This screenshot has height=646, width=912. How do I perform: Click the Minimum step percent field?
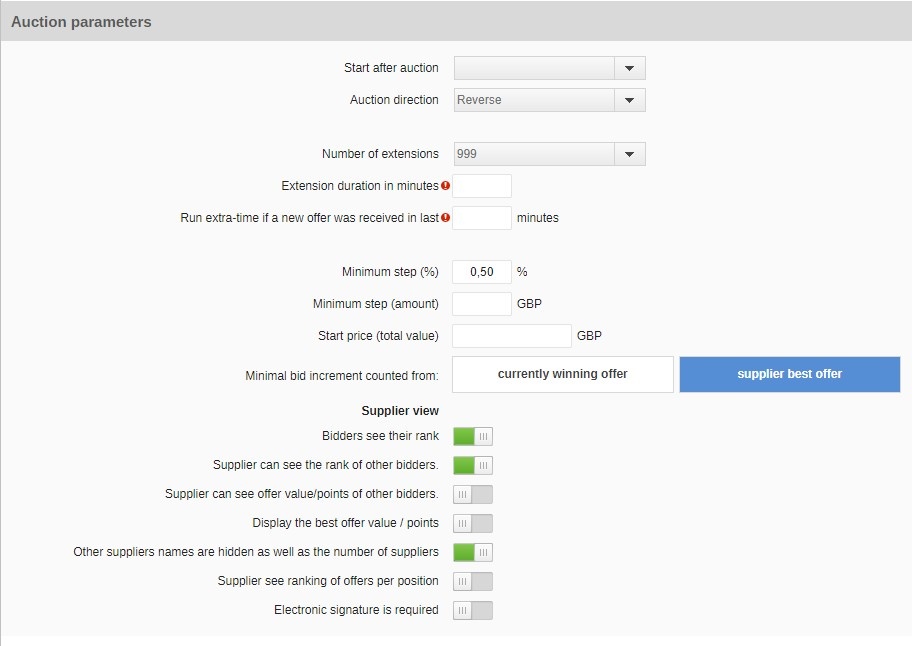(x=482, y=272)
